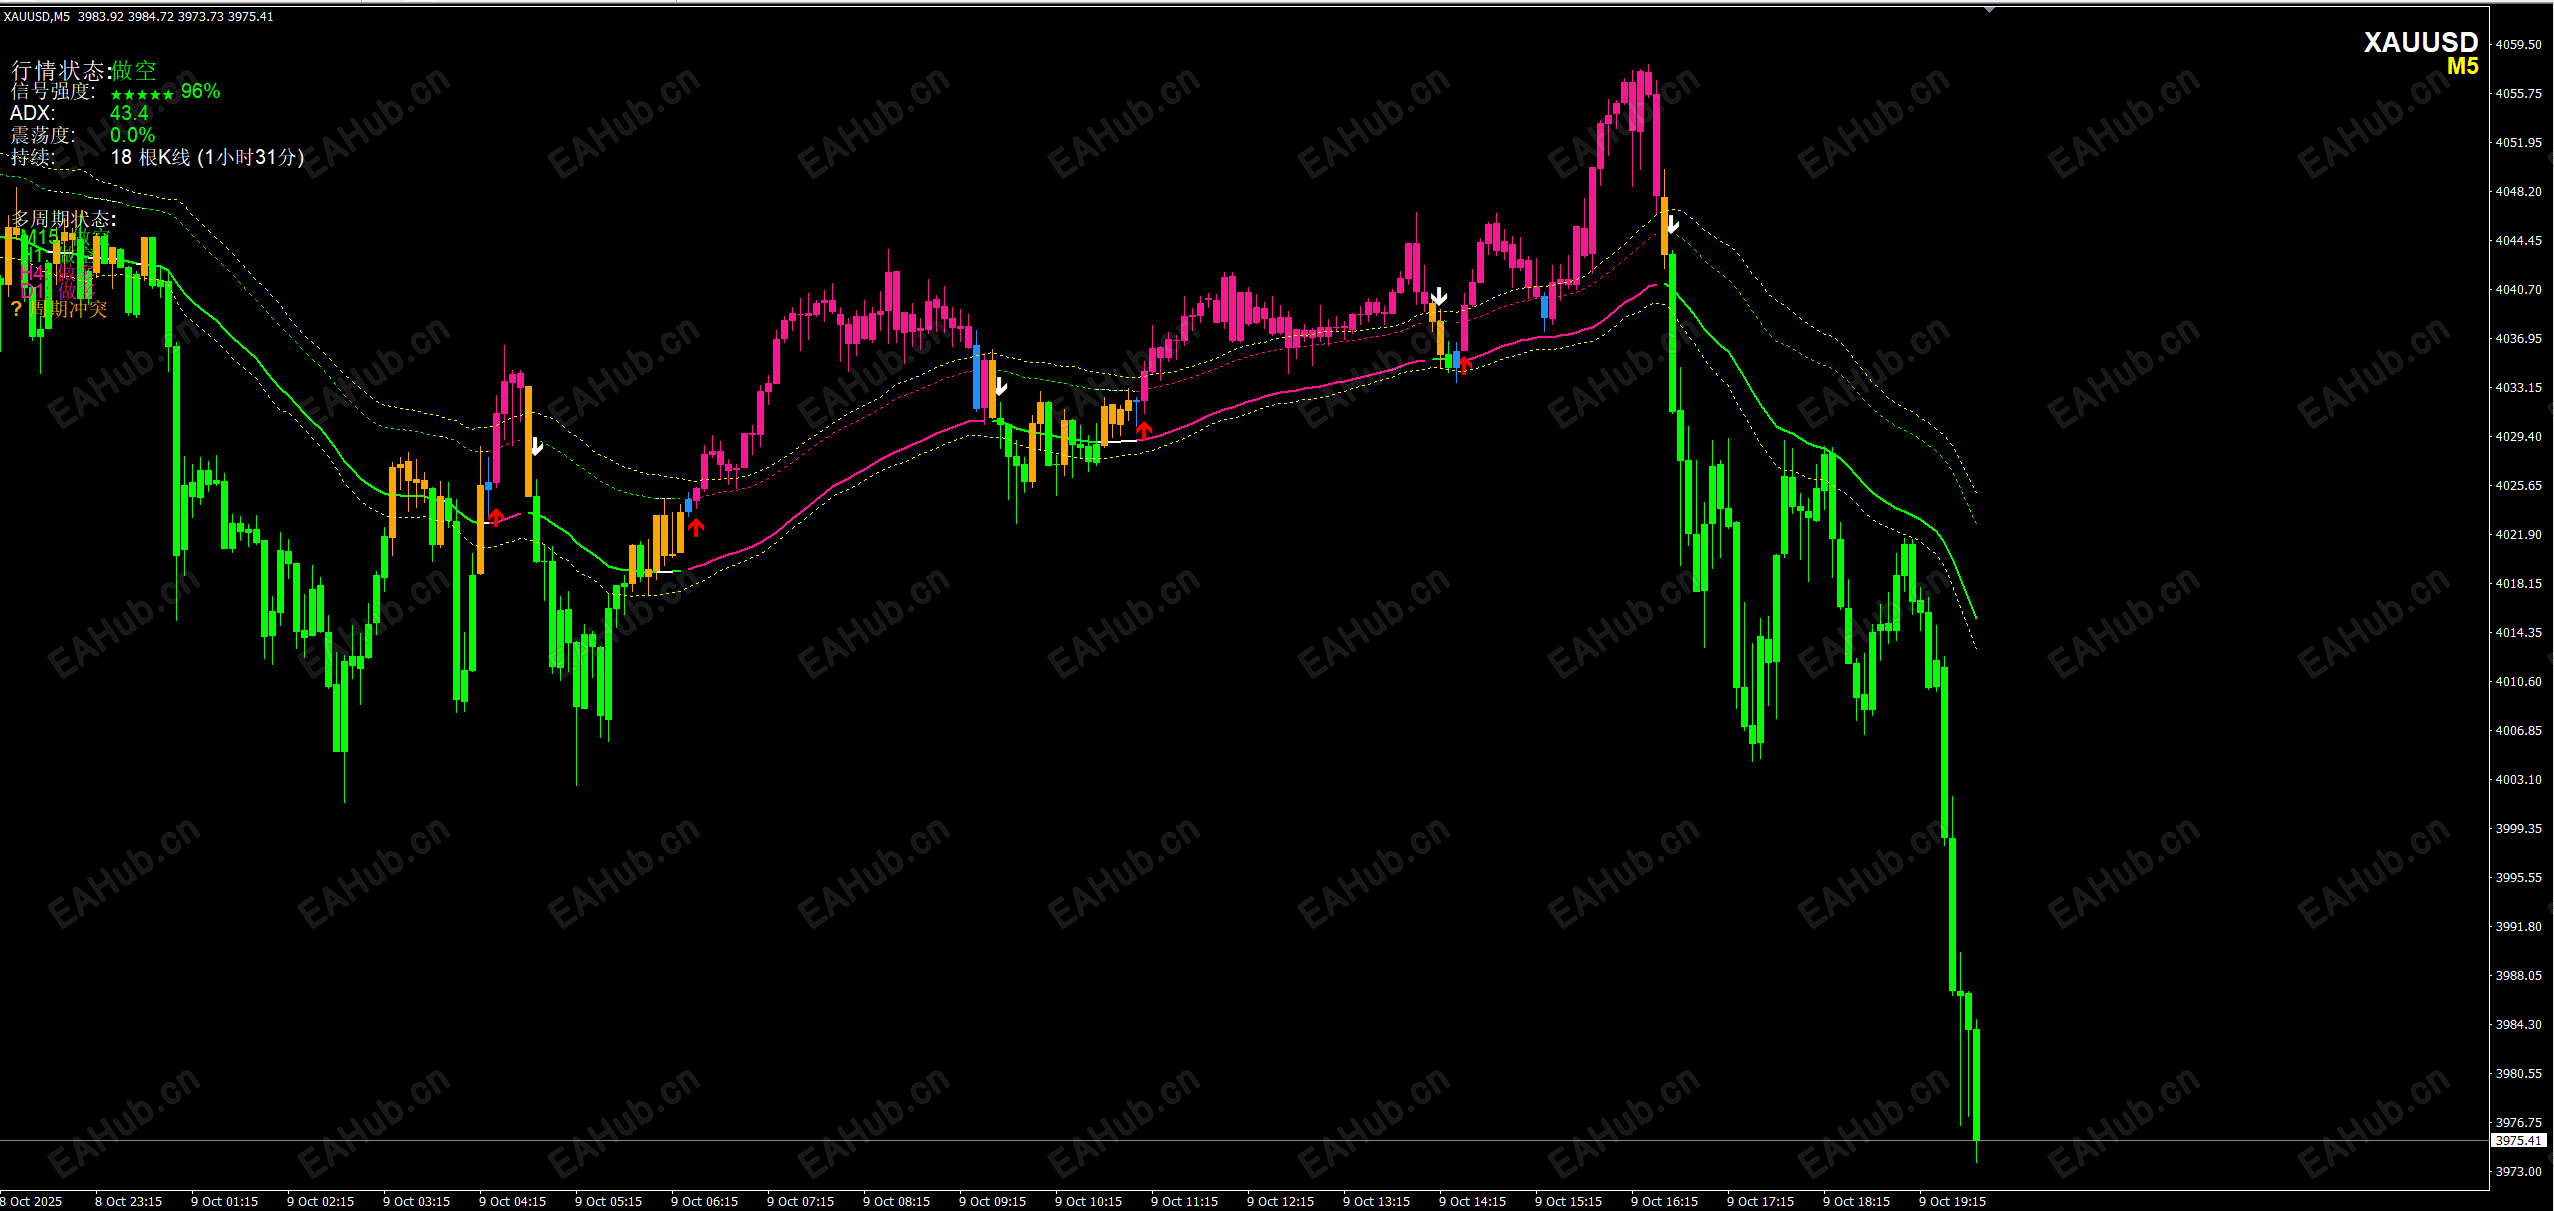Click the green five-star signal strength rating
Image resolution: width=2554 pixels, height=1211 pixels.
pyautogui.click(x=141, y=94)
